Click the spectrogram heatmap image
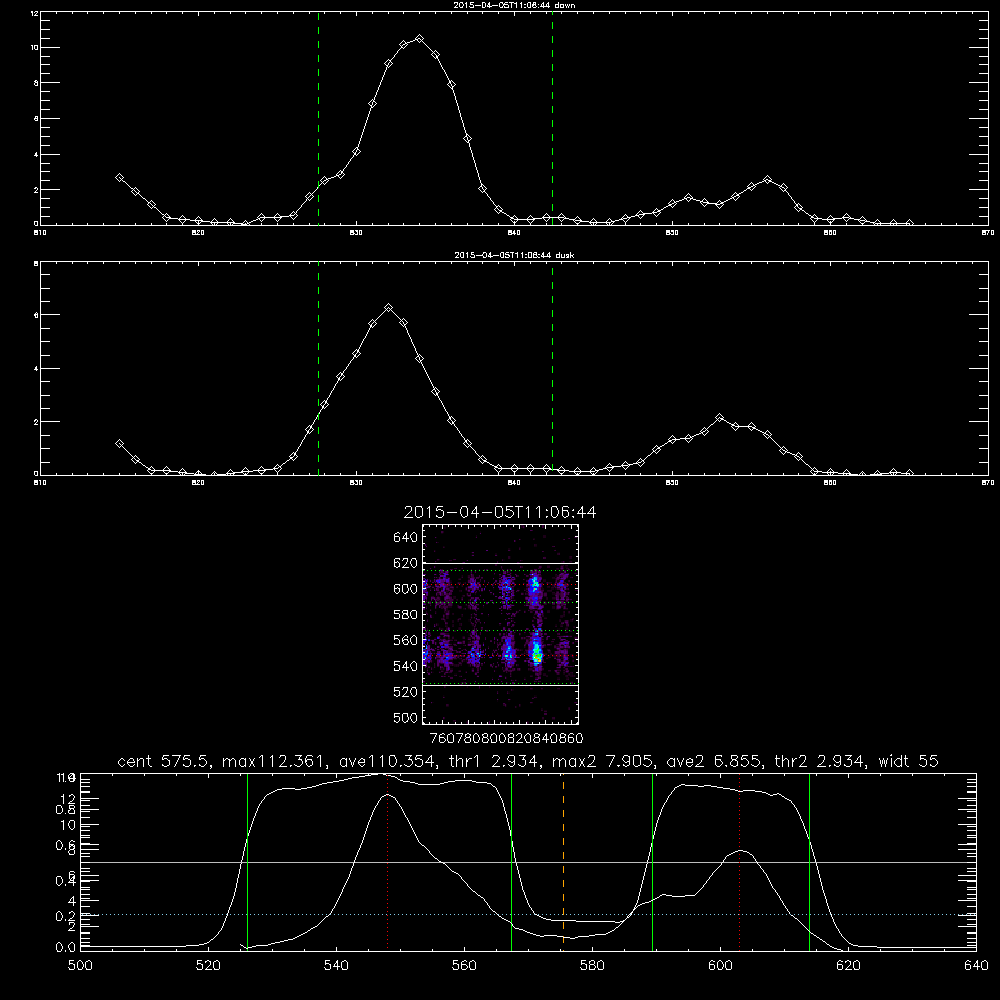The image size is (1000, 1000). (x=500, y=624)
